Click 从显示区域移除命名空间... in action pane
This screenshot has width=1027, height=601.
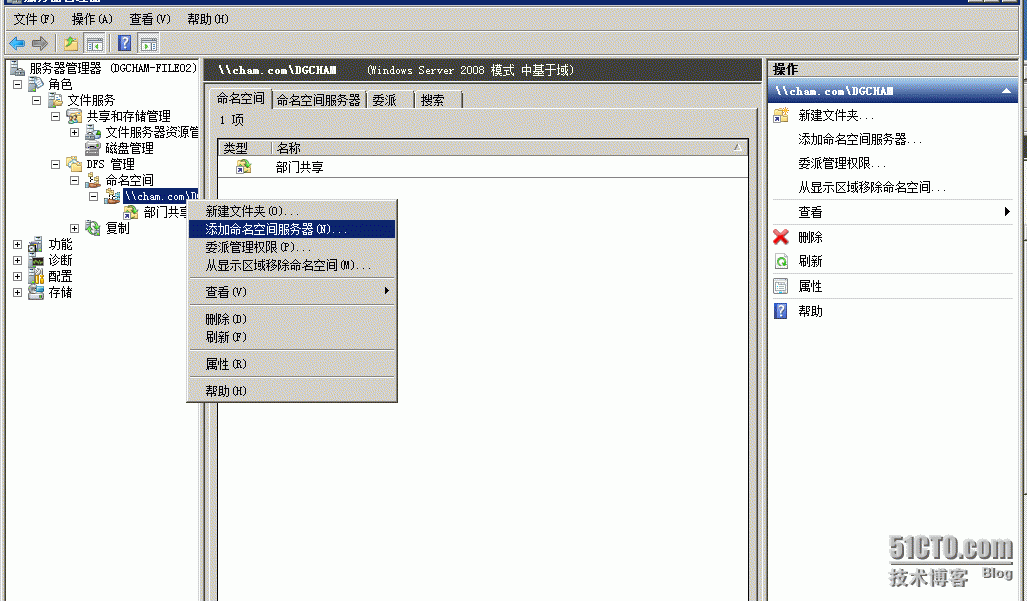point(872,187)
